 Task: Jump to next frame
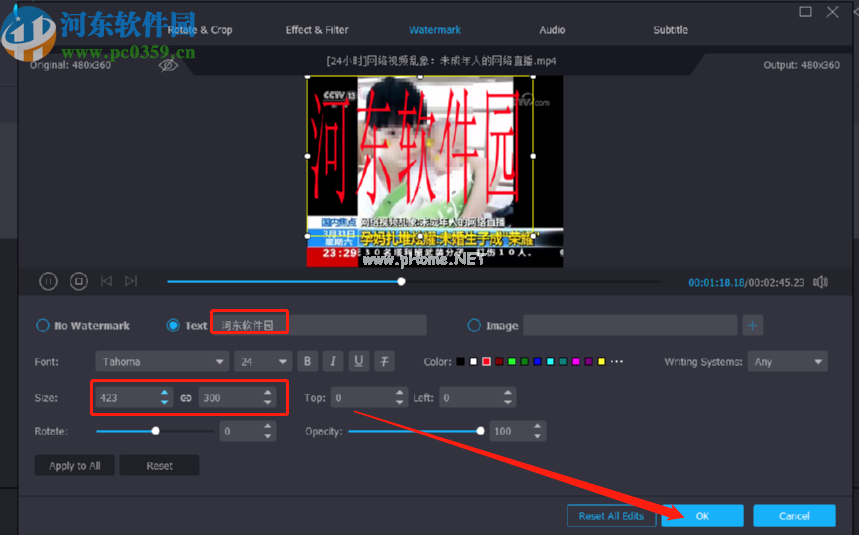(130, 281)
